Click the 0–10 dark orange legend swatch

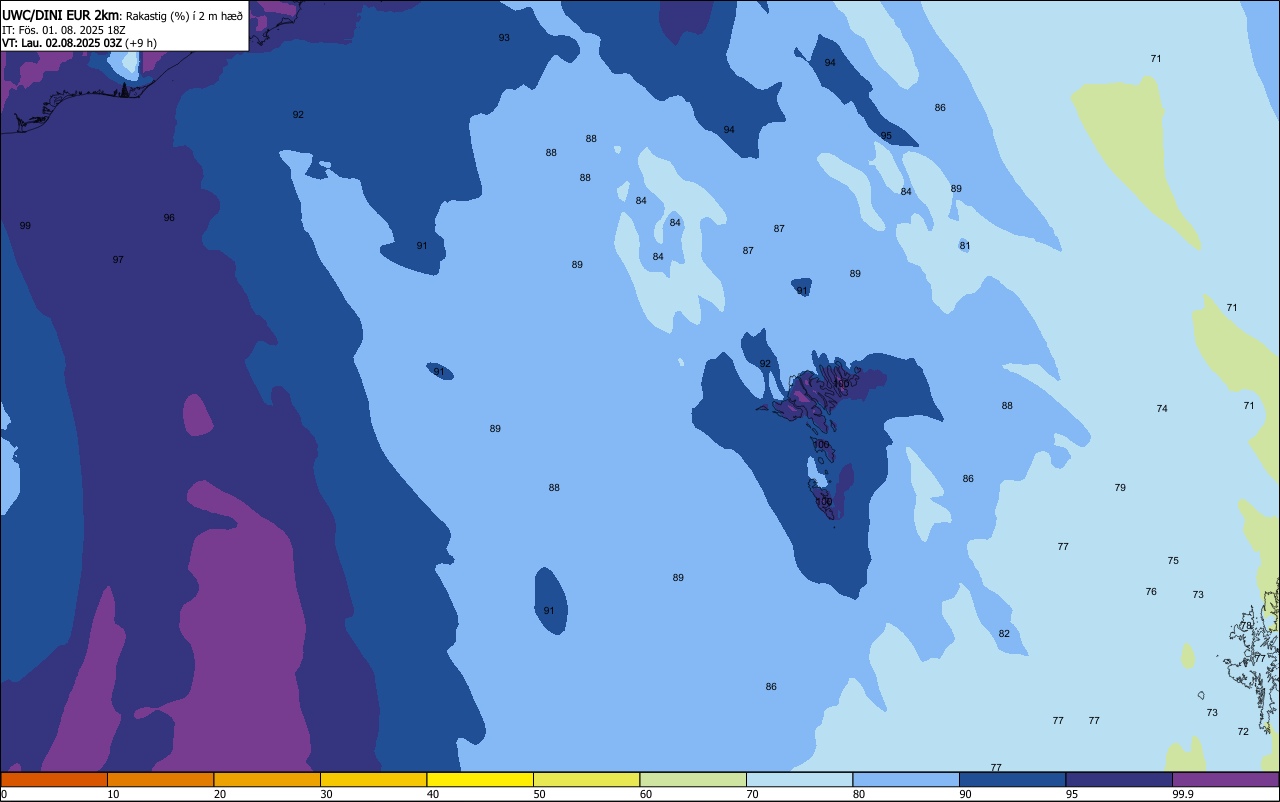(54, 779)
